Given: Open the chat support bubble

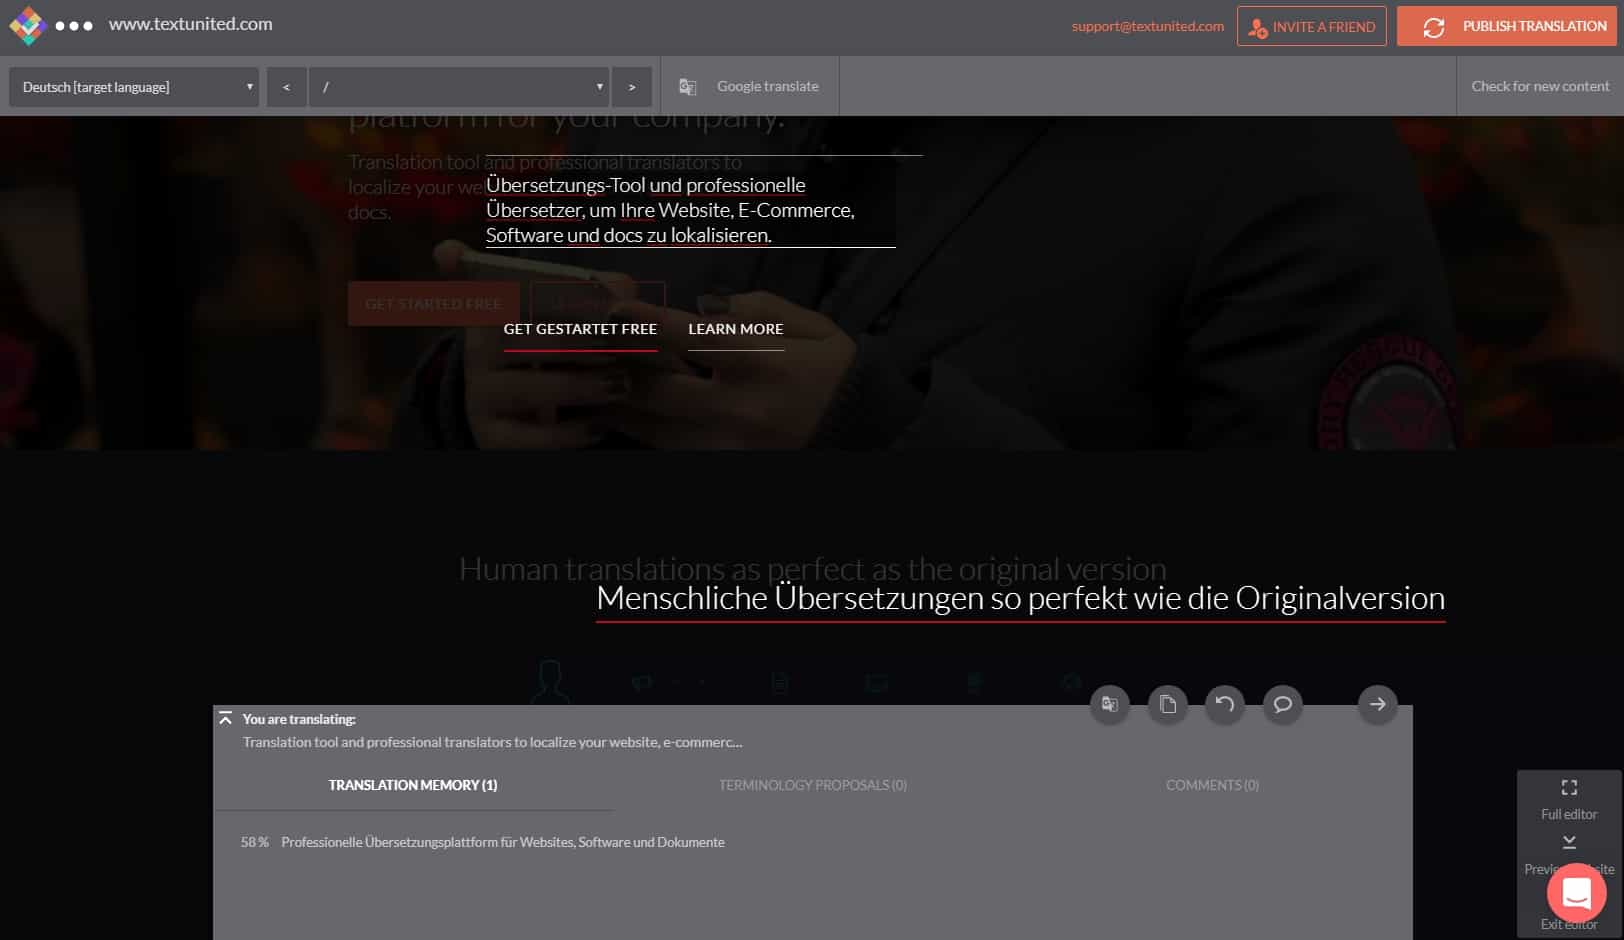Looking at the screenshot, I should pos(1576,892).
